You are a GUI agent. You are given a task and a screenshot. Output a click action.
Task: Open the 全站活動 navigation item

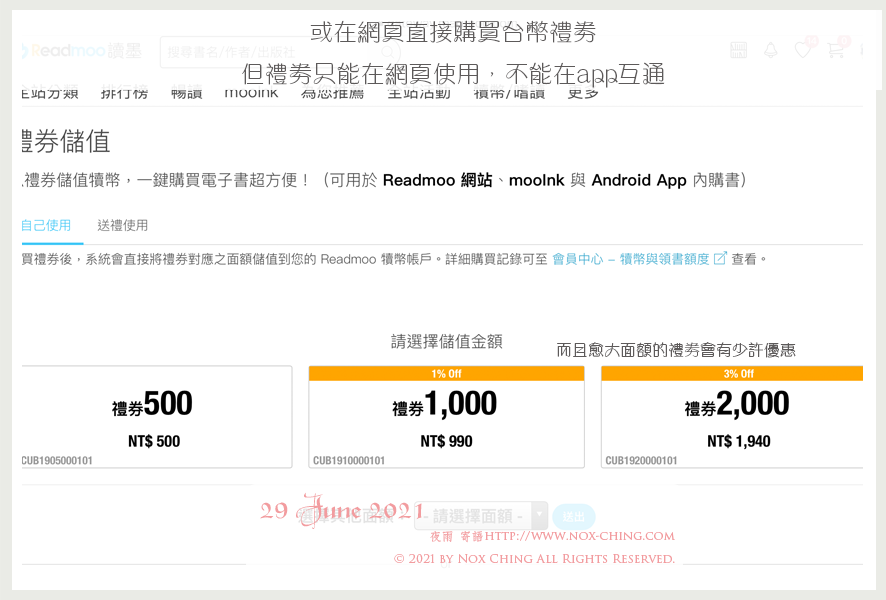pyautogui.click(x=419, y=93)
